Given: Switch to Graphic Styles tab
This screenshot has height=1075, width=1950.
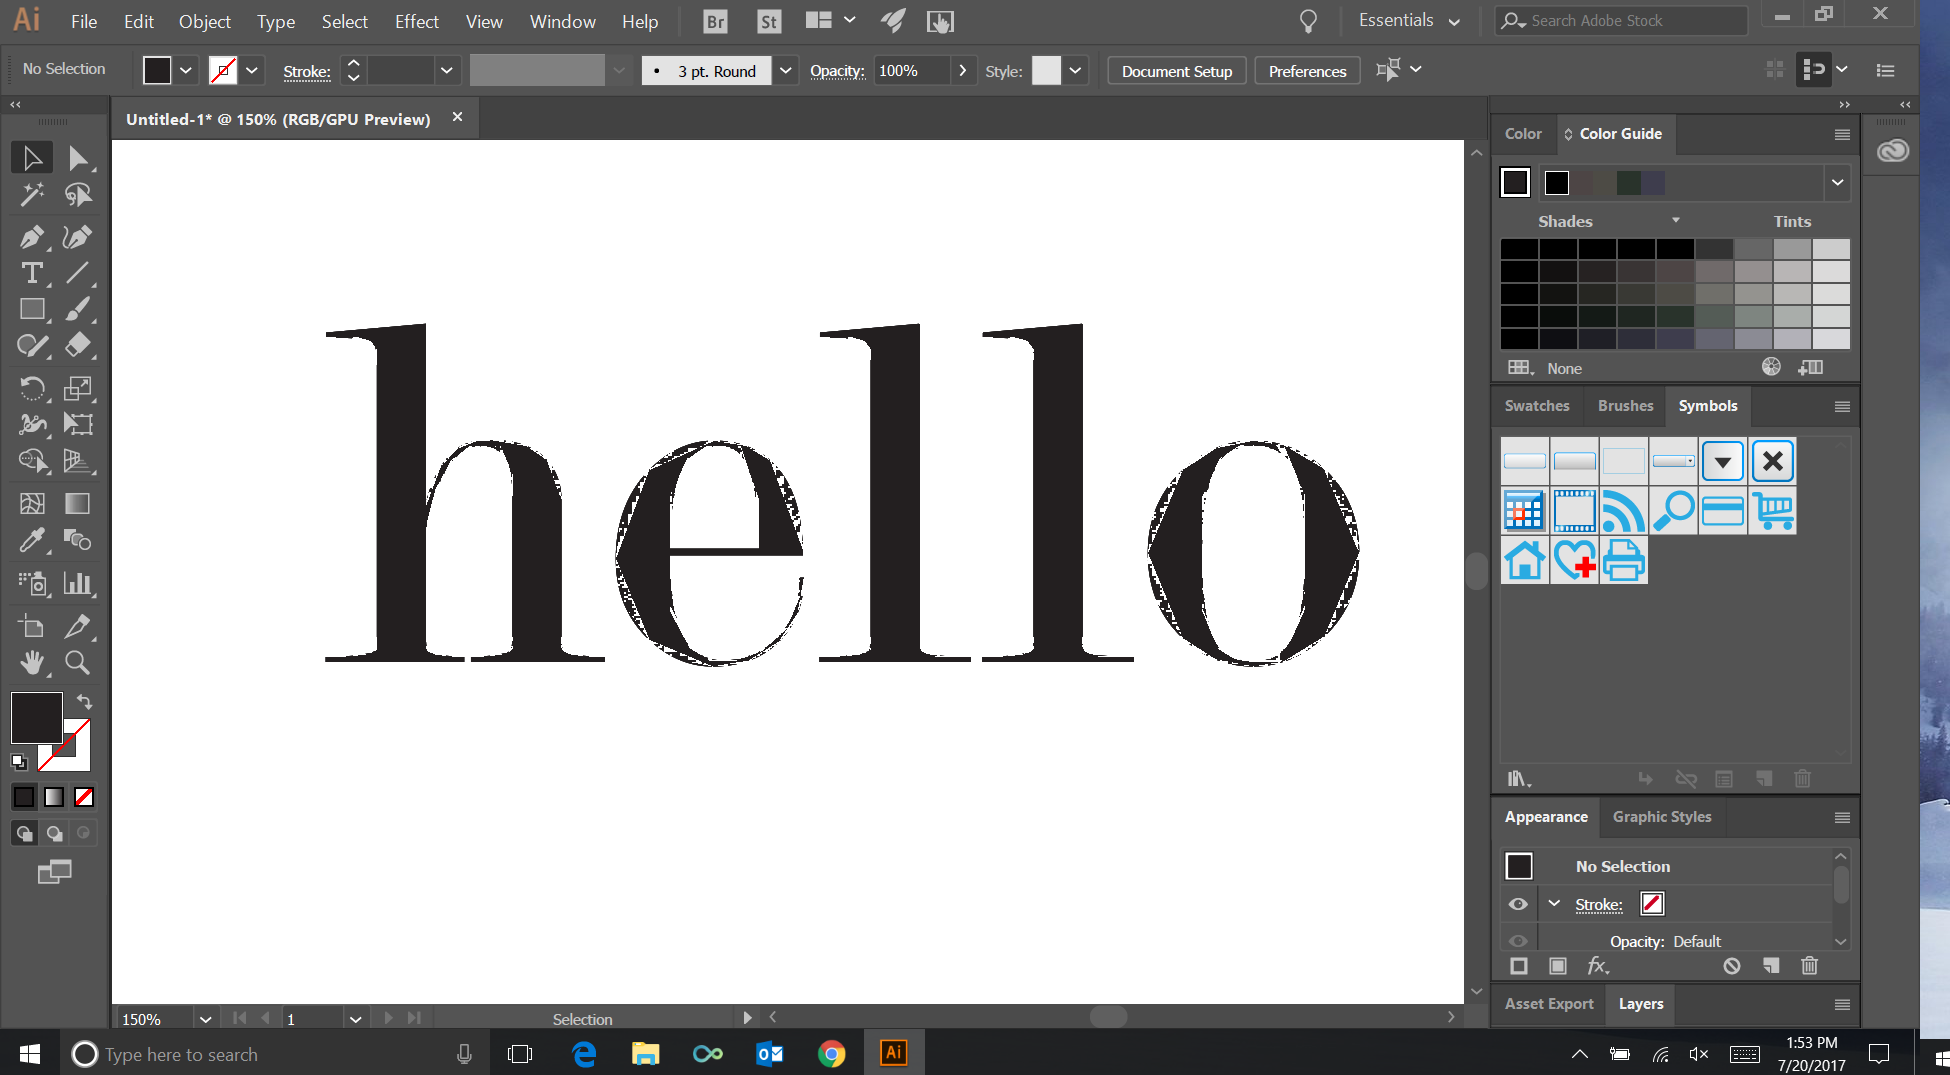Looking at the screenshot, I should click(x=1662, y=817).
